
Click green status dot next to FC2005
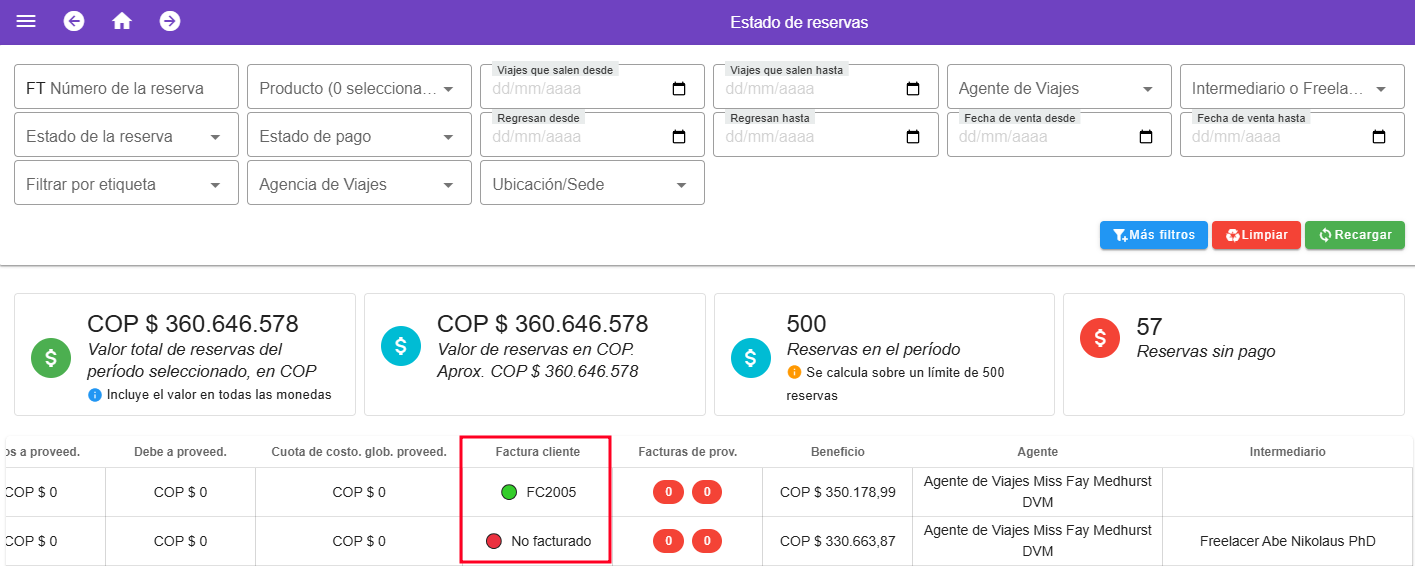(509, 492)
